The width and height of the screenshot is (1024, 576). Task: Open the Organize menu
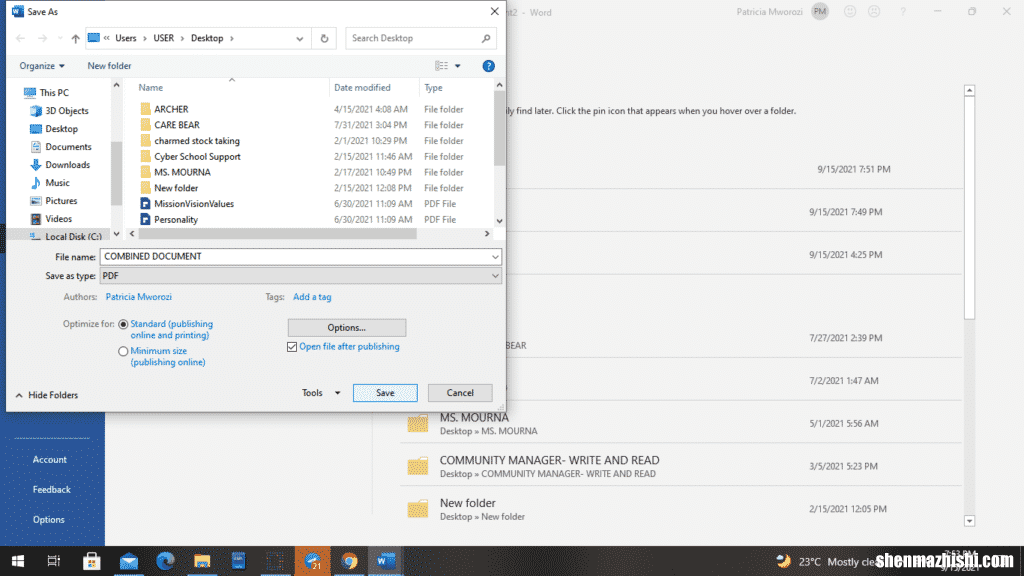tap(42, 66)
